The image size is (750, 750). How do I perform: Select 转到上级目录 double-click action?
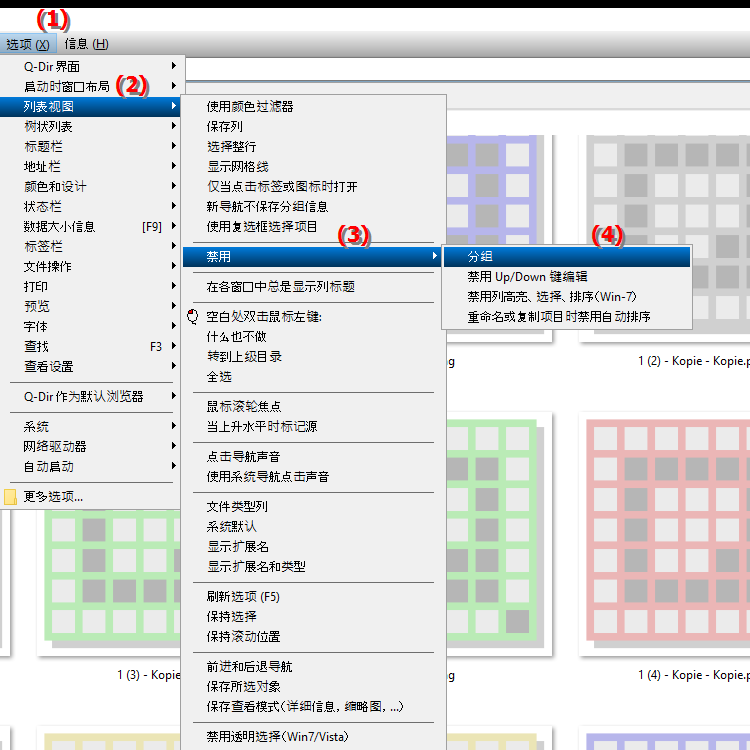(313, 356)
